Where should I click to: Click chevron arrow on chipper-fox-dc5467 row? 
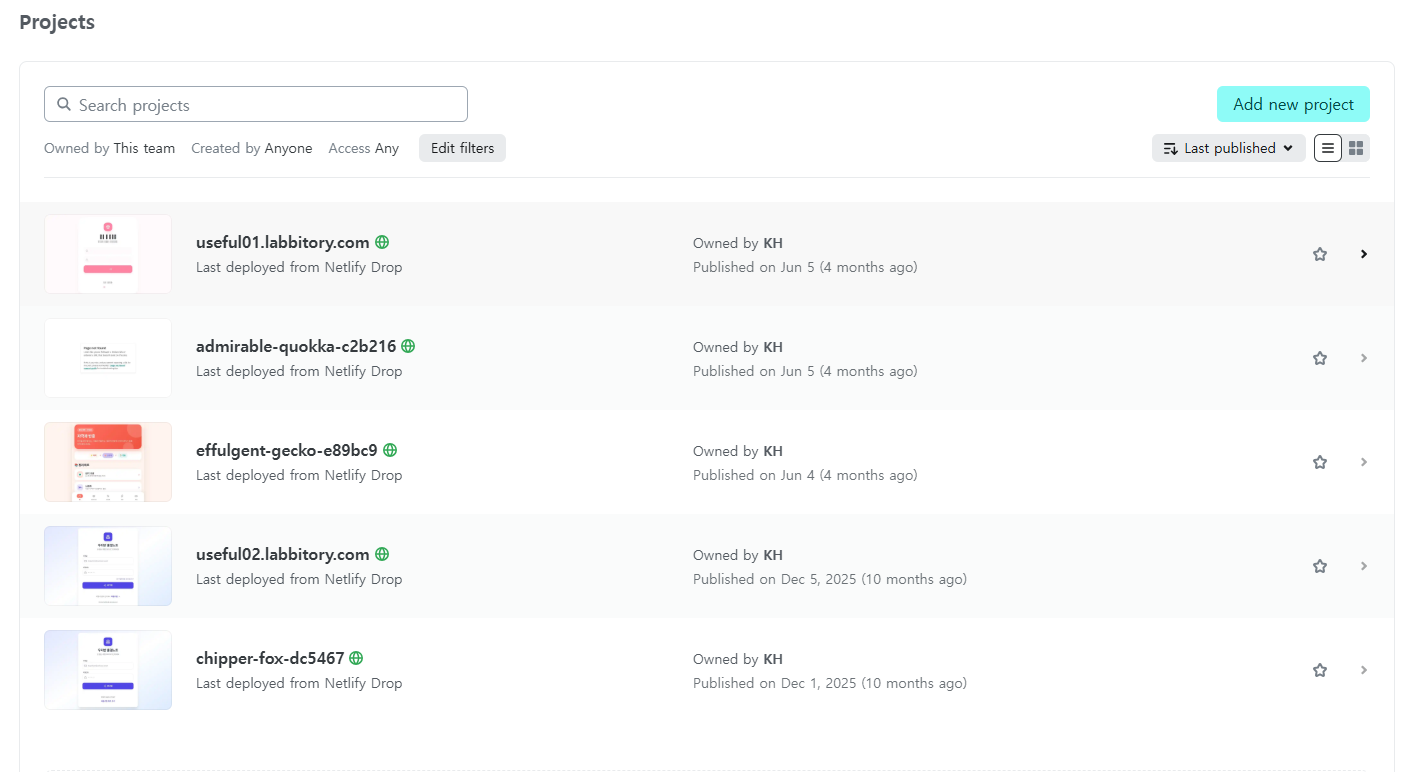pos(1364,670)
